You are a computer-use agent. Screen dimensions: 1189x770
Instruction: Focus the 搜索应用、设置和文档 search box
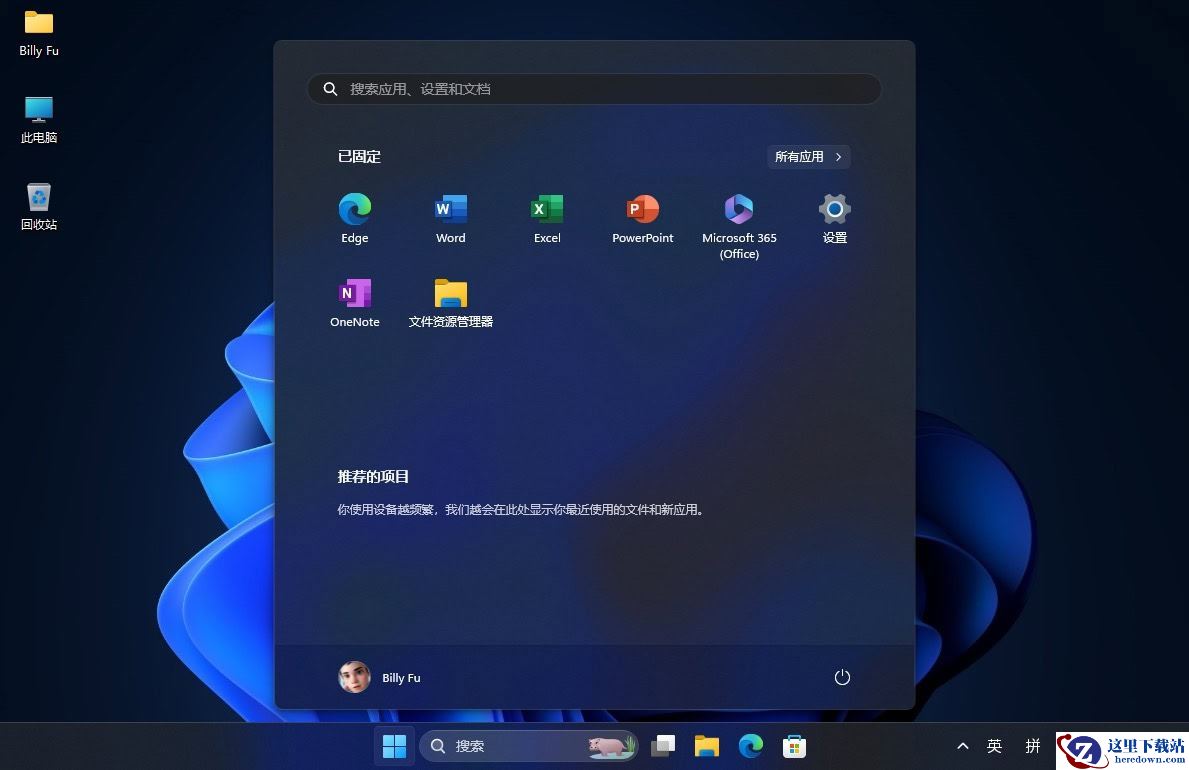(594, 89)
